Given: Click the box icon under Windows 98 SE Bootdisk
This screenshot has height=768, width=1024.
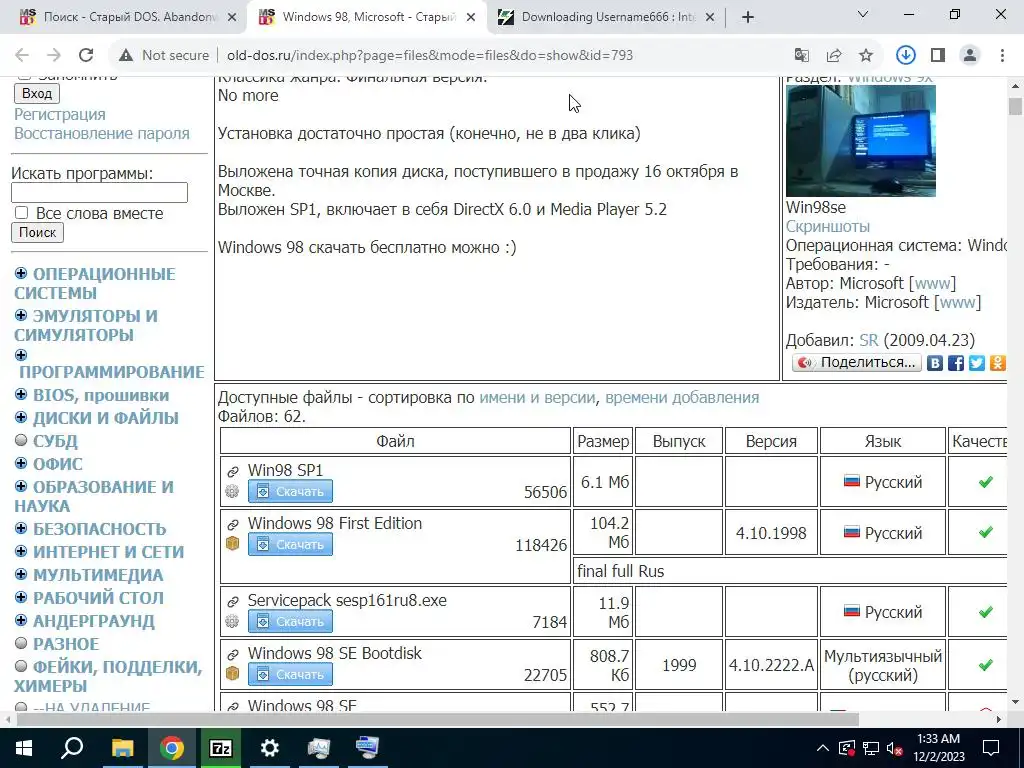Looking at the screenshot, I should 232,673.
